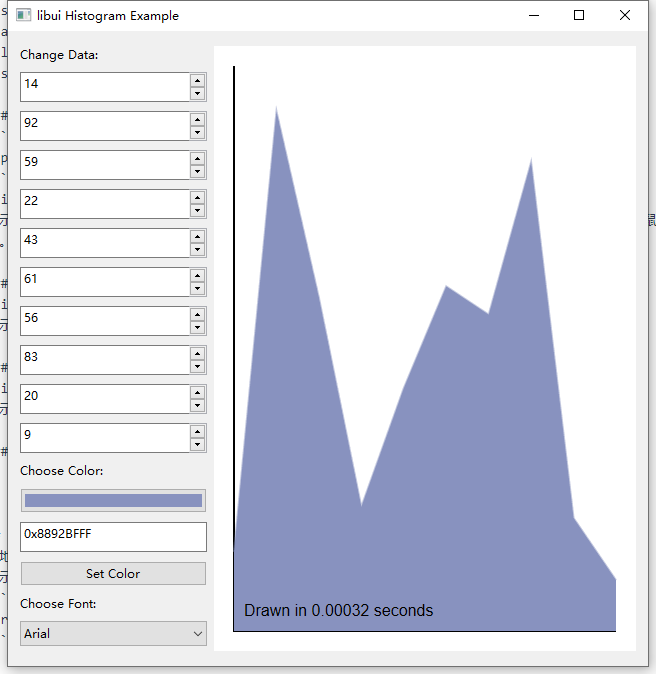Image resolution: width=656 pixels, height=674 pixels.
Task: Increment the spinbox containing 43
Action: pos(198,236)
